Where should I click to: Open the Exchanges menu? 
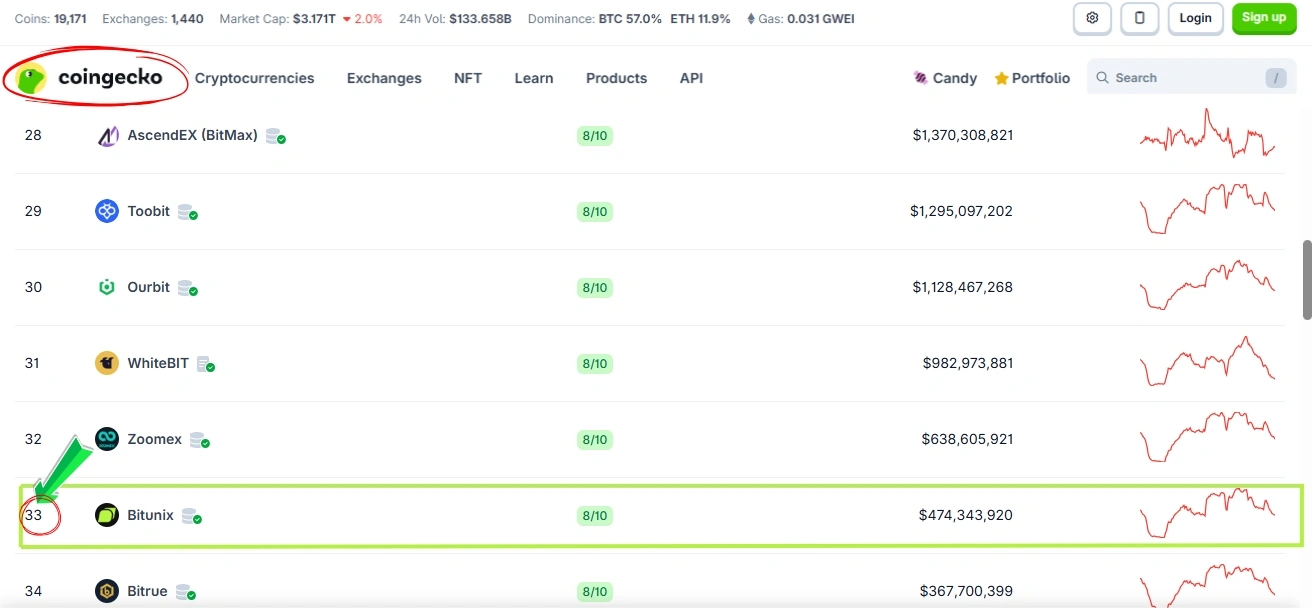coord(384,78)
